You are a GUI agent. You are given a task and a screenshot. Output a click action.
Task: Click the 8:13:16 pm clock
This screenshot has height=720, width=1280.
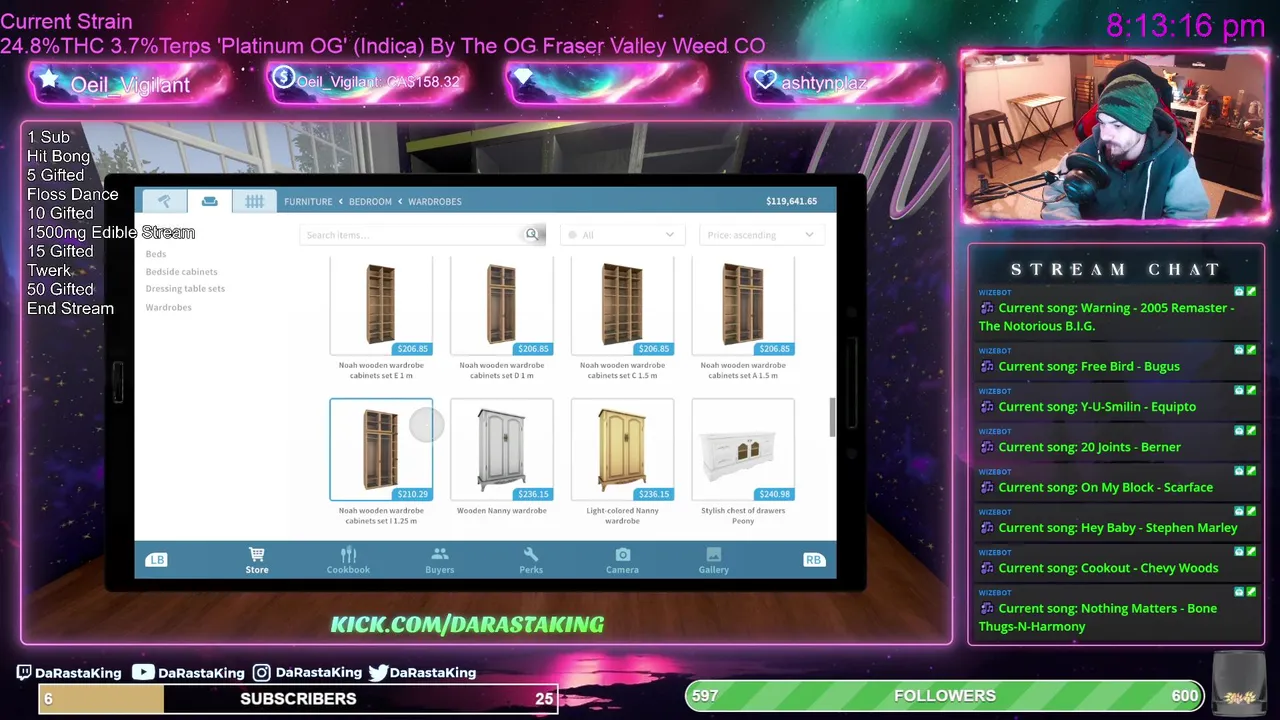[1186, 26]
